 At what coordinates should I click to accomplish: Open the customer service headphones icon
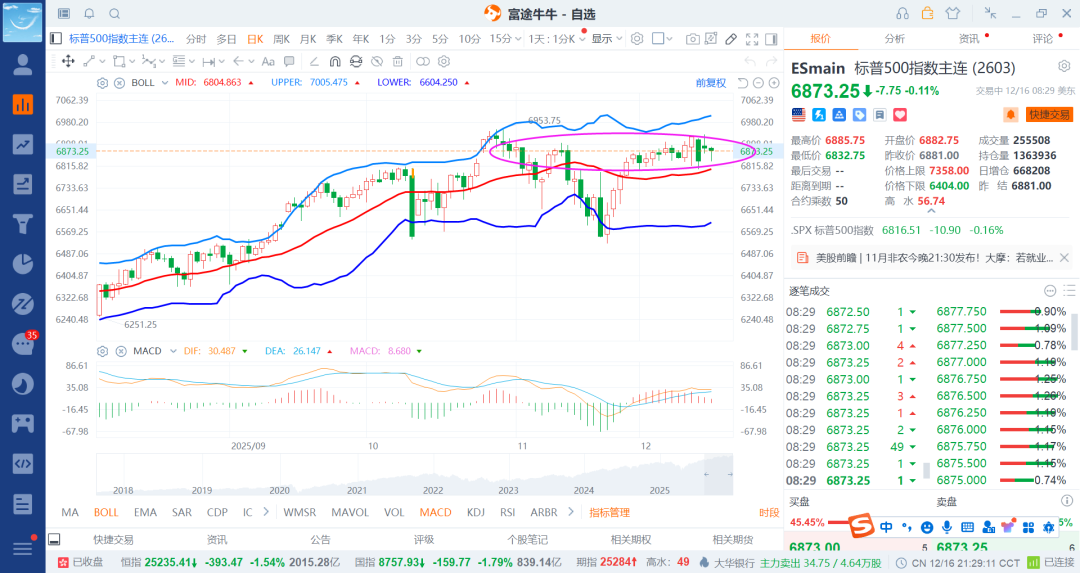(902, 13)
